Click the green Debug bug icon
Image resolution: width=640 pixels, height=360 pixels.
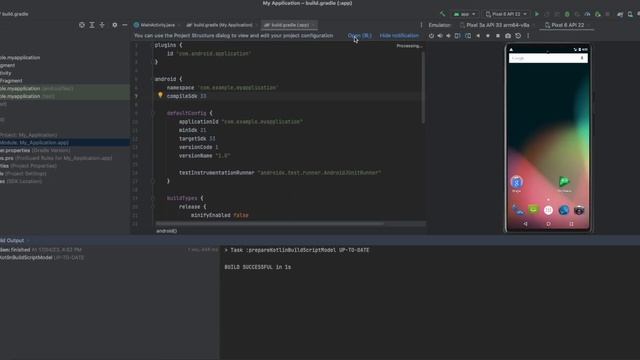point(567,14)
